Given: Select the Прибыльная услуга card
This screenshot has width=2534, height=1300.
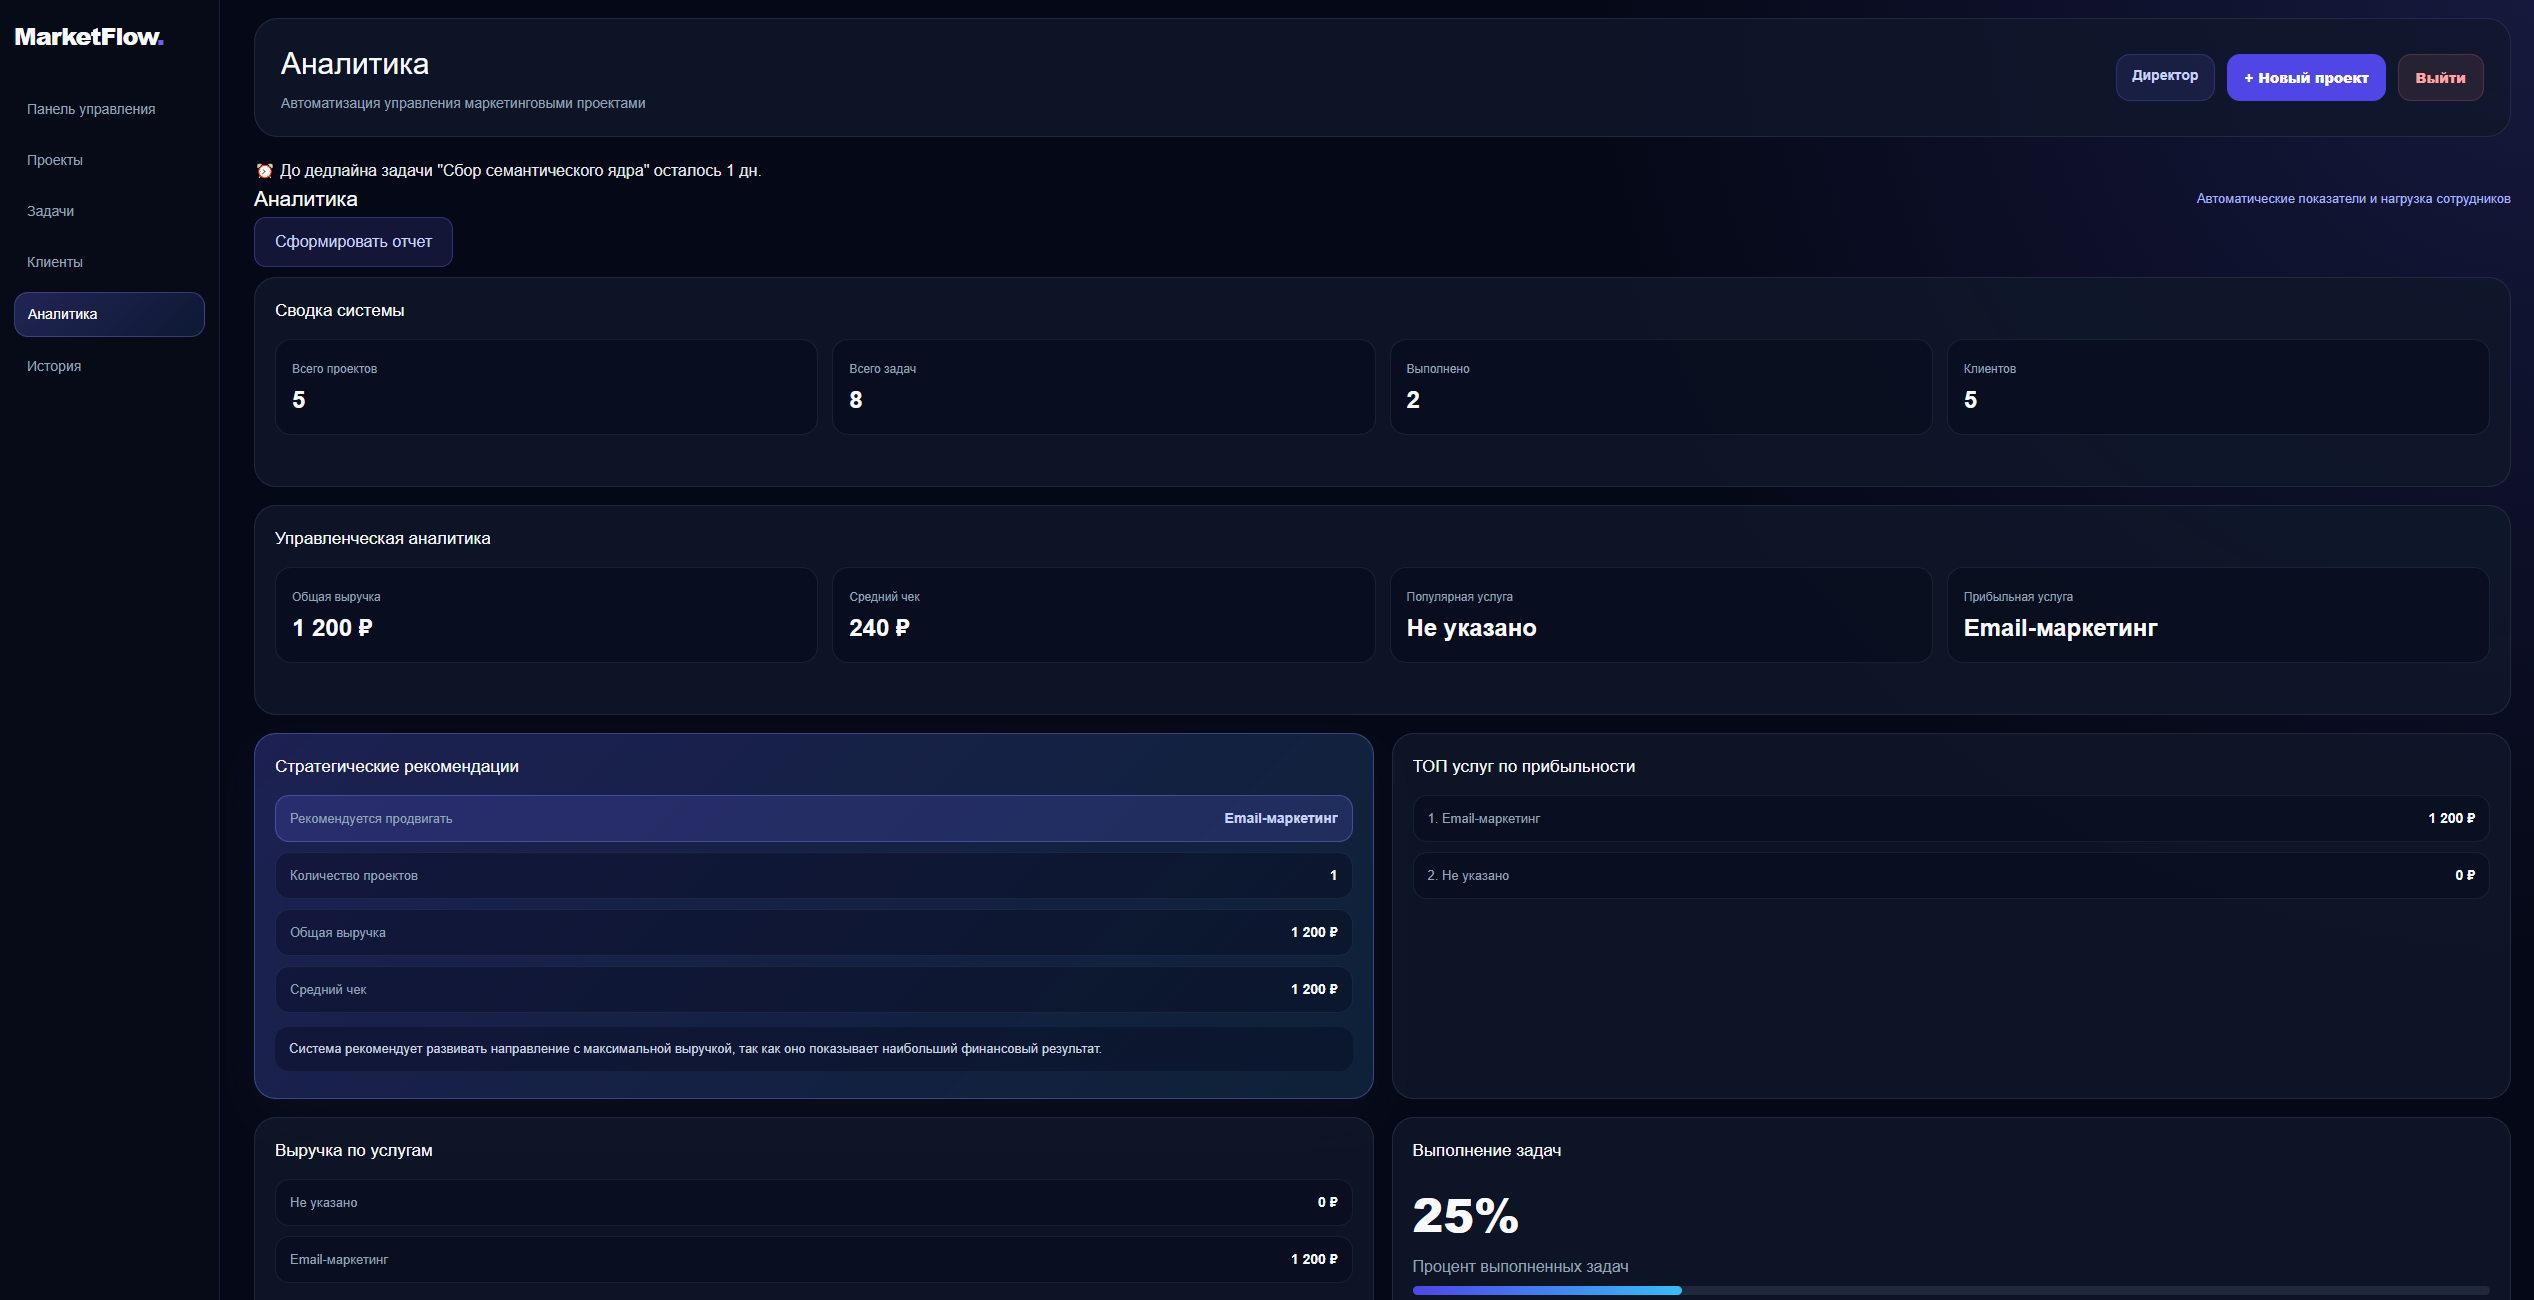Looking at the screenshot, I should click(2218, 615).
